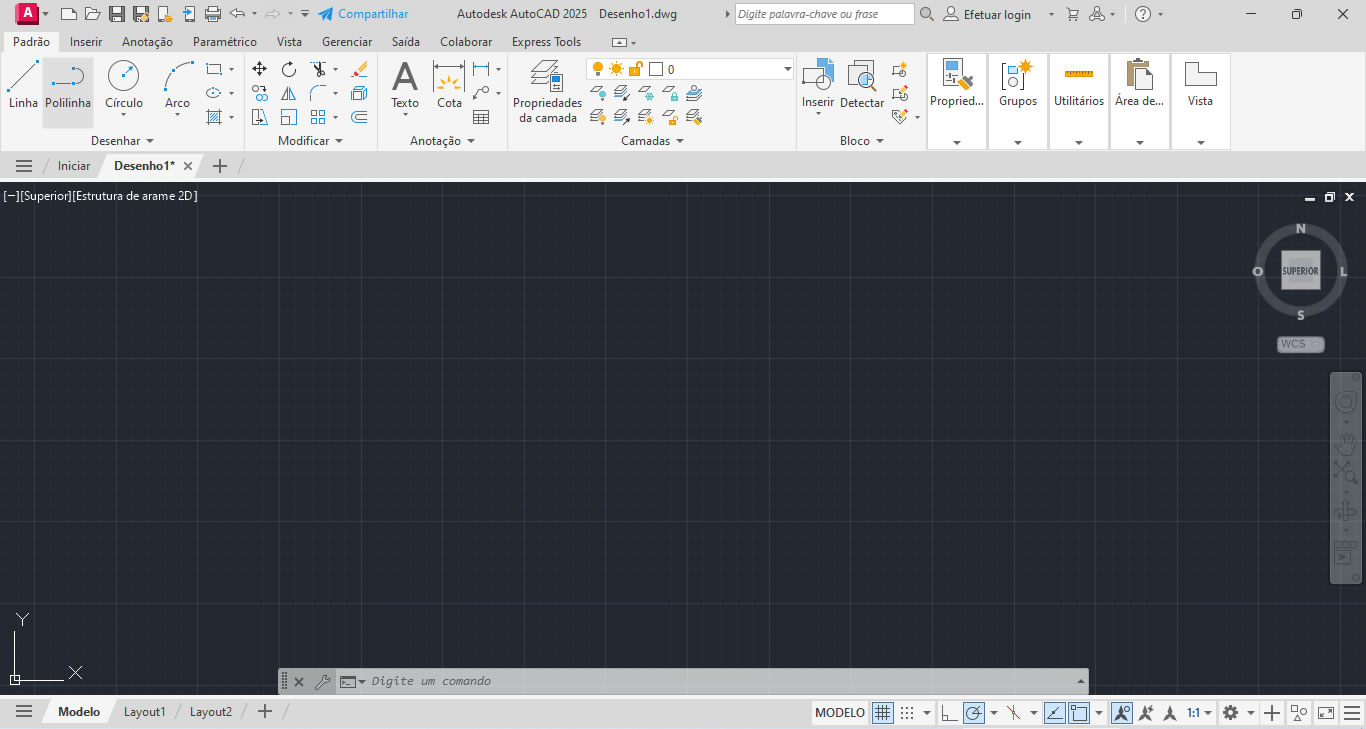1366x729 pixels.
Task: Expand the Modificar panel
Action: tap(310, 141)
